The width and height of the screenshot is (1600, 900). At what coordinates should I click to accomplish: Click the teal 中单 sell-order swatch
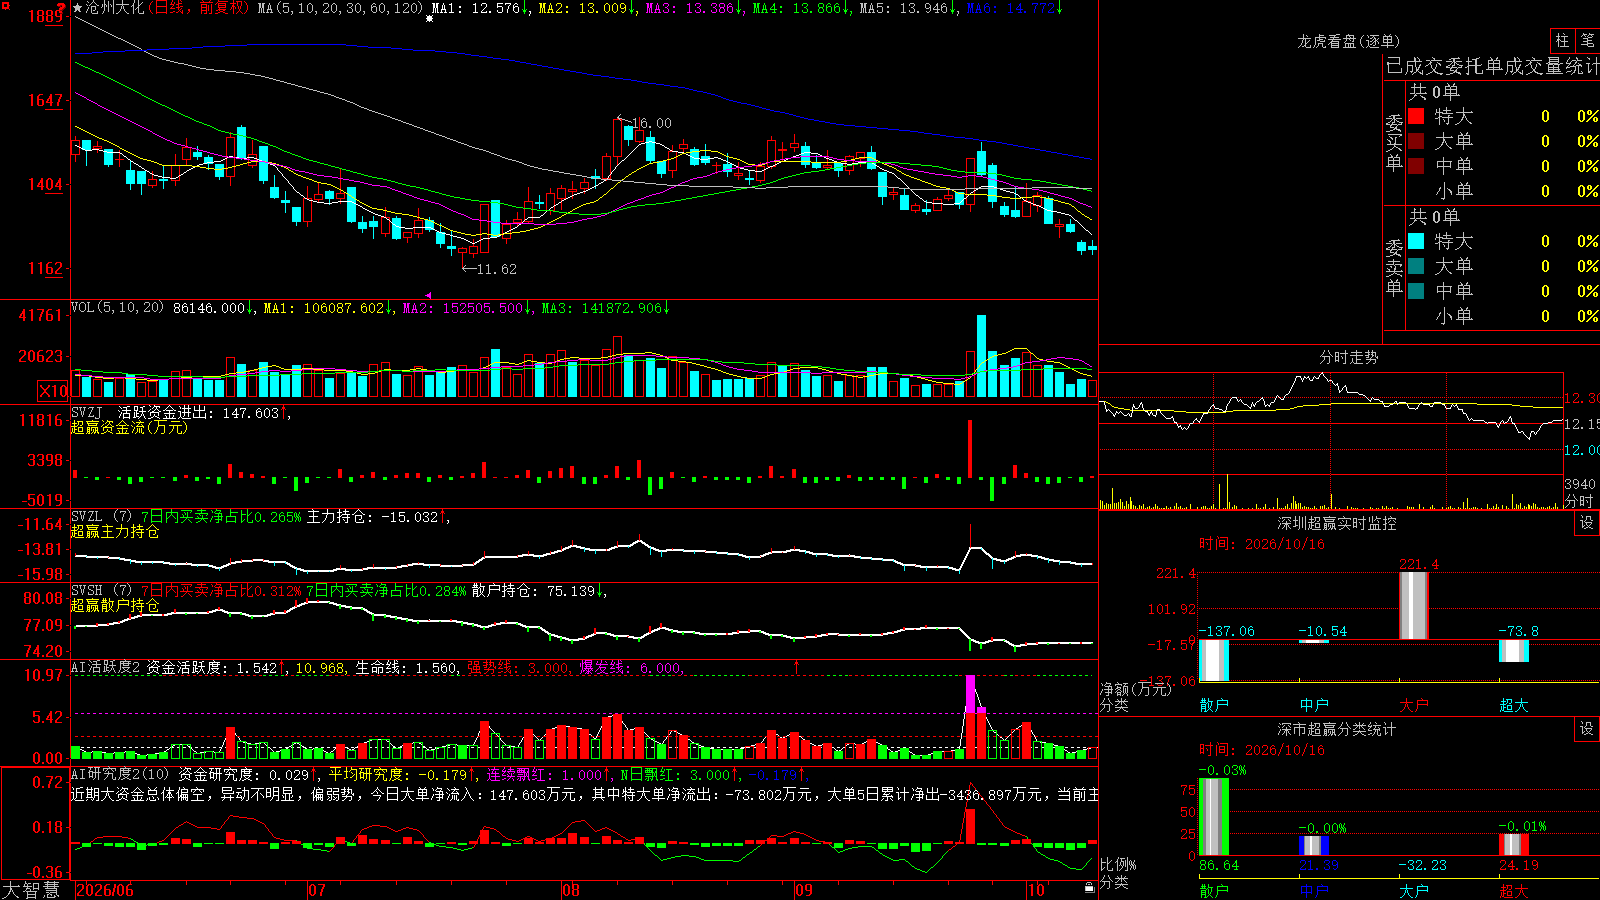(1416, 291)
